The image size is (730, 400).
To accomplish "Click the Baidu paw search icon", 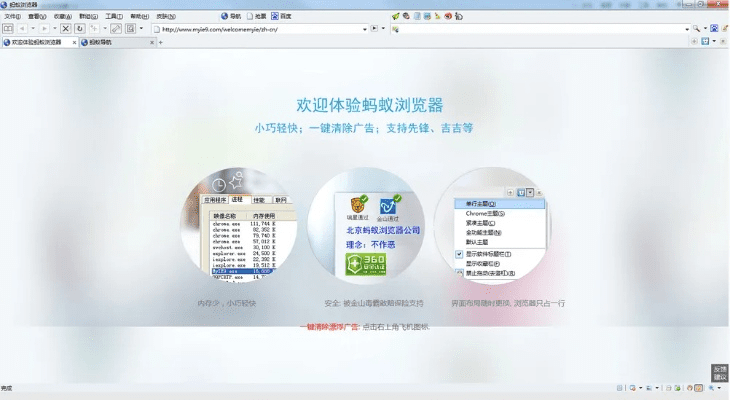I will pos(714,29).
